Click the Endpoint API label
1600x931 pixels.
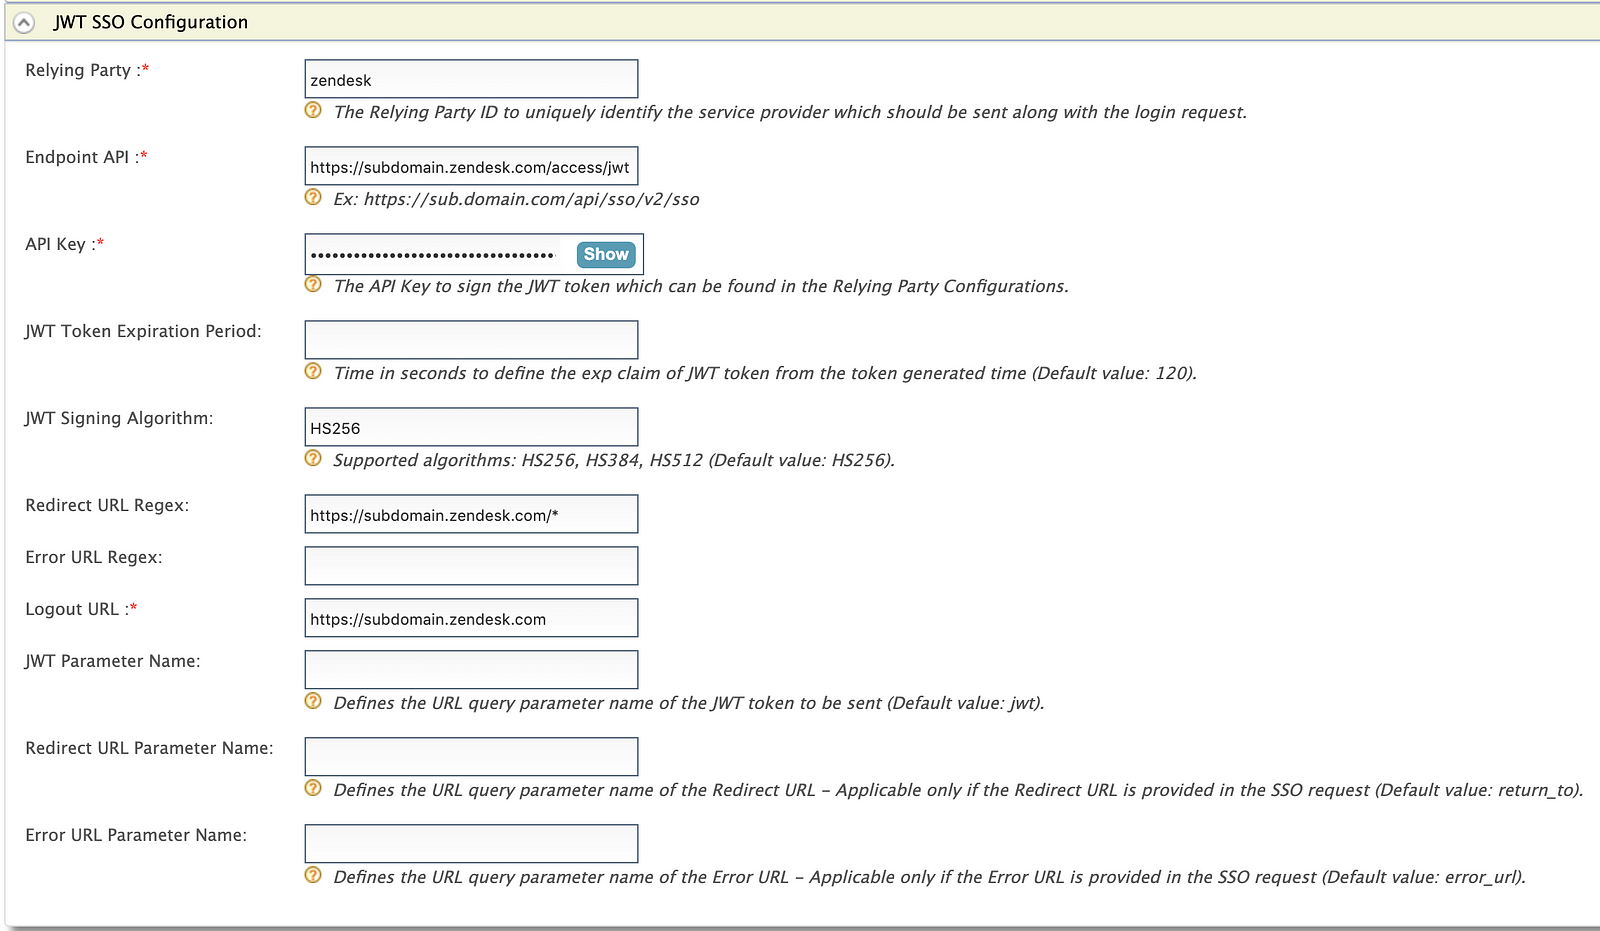(86, 157)
